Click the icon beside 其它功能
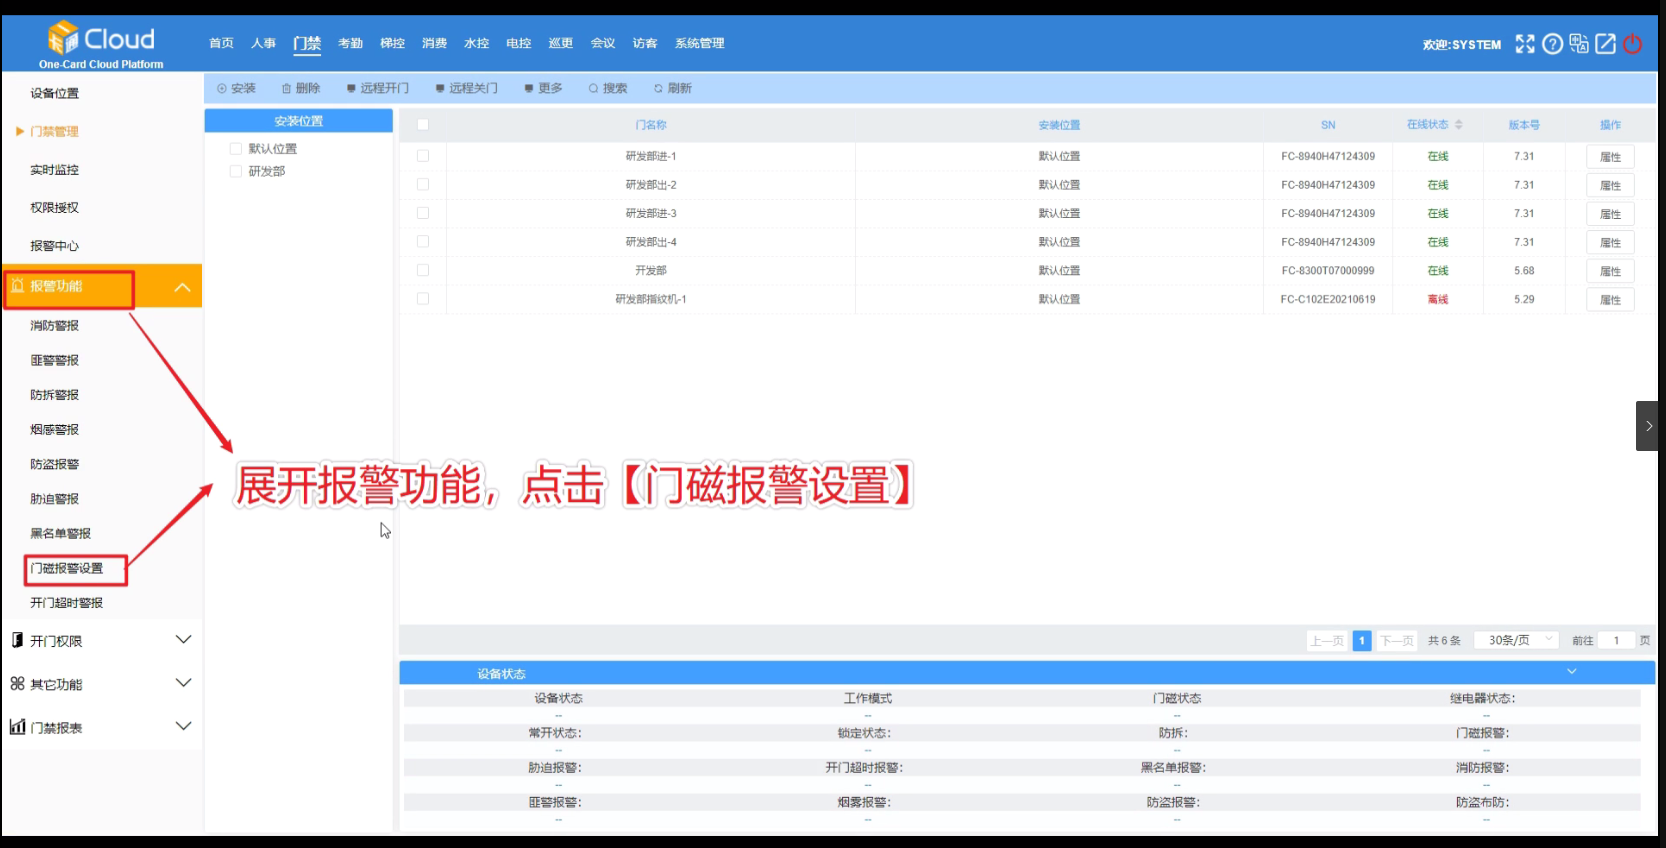 pyautogui.click(x=17, y=684)
